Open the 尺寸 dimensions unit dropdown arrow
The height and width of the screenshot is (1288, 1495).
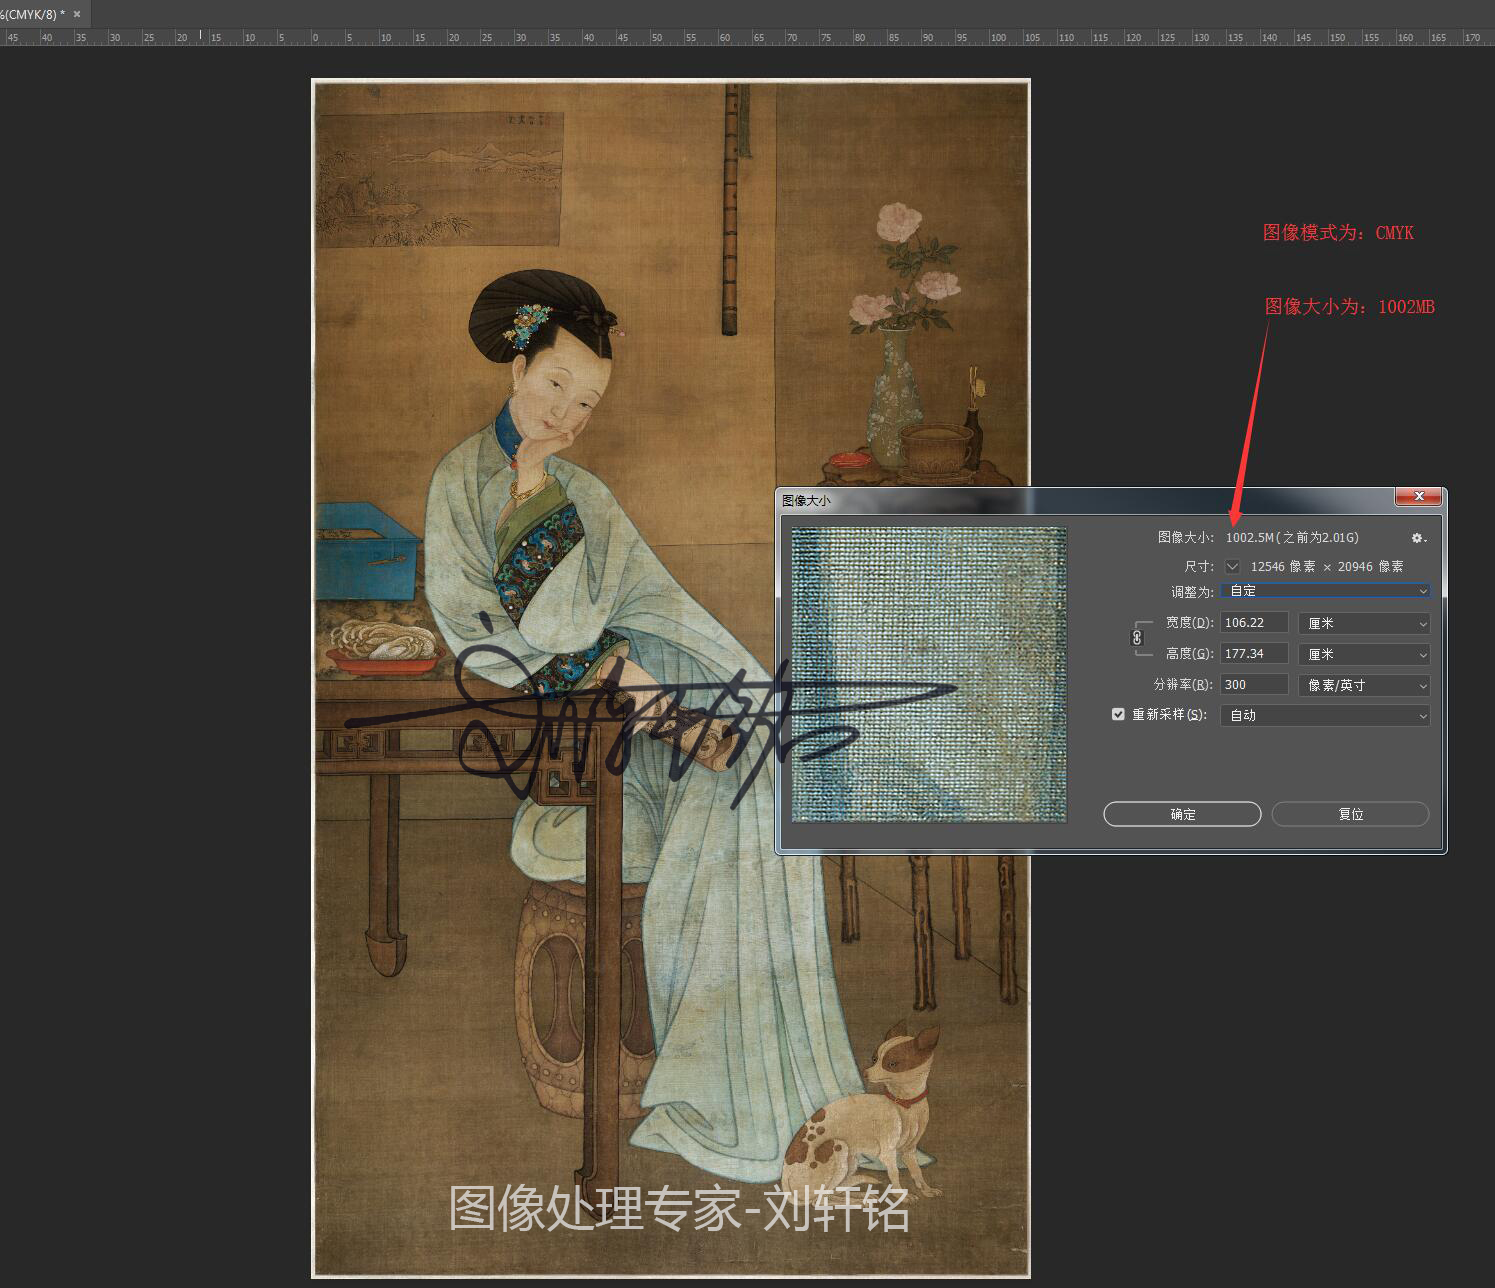(1233, 566)
